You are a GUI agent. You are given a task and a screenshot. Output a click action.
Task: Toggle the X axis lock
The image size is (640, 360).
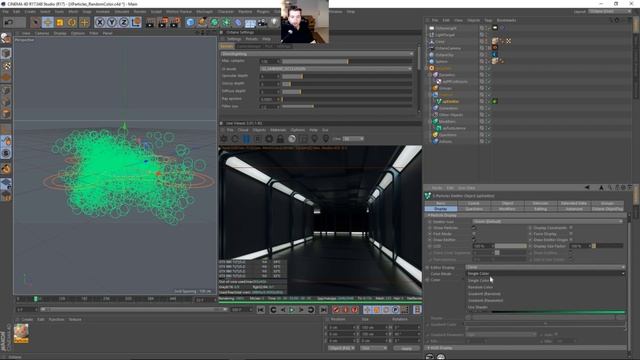click(x=100, y=22)
